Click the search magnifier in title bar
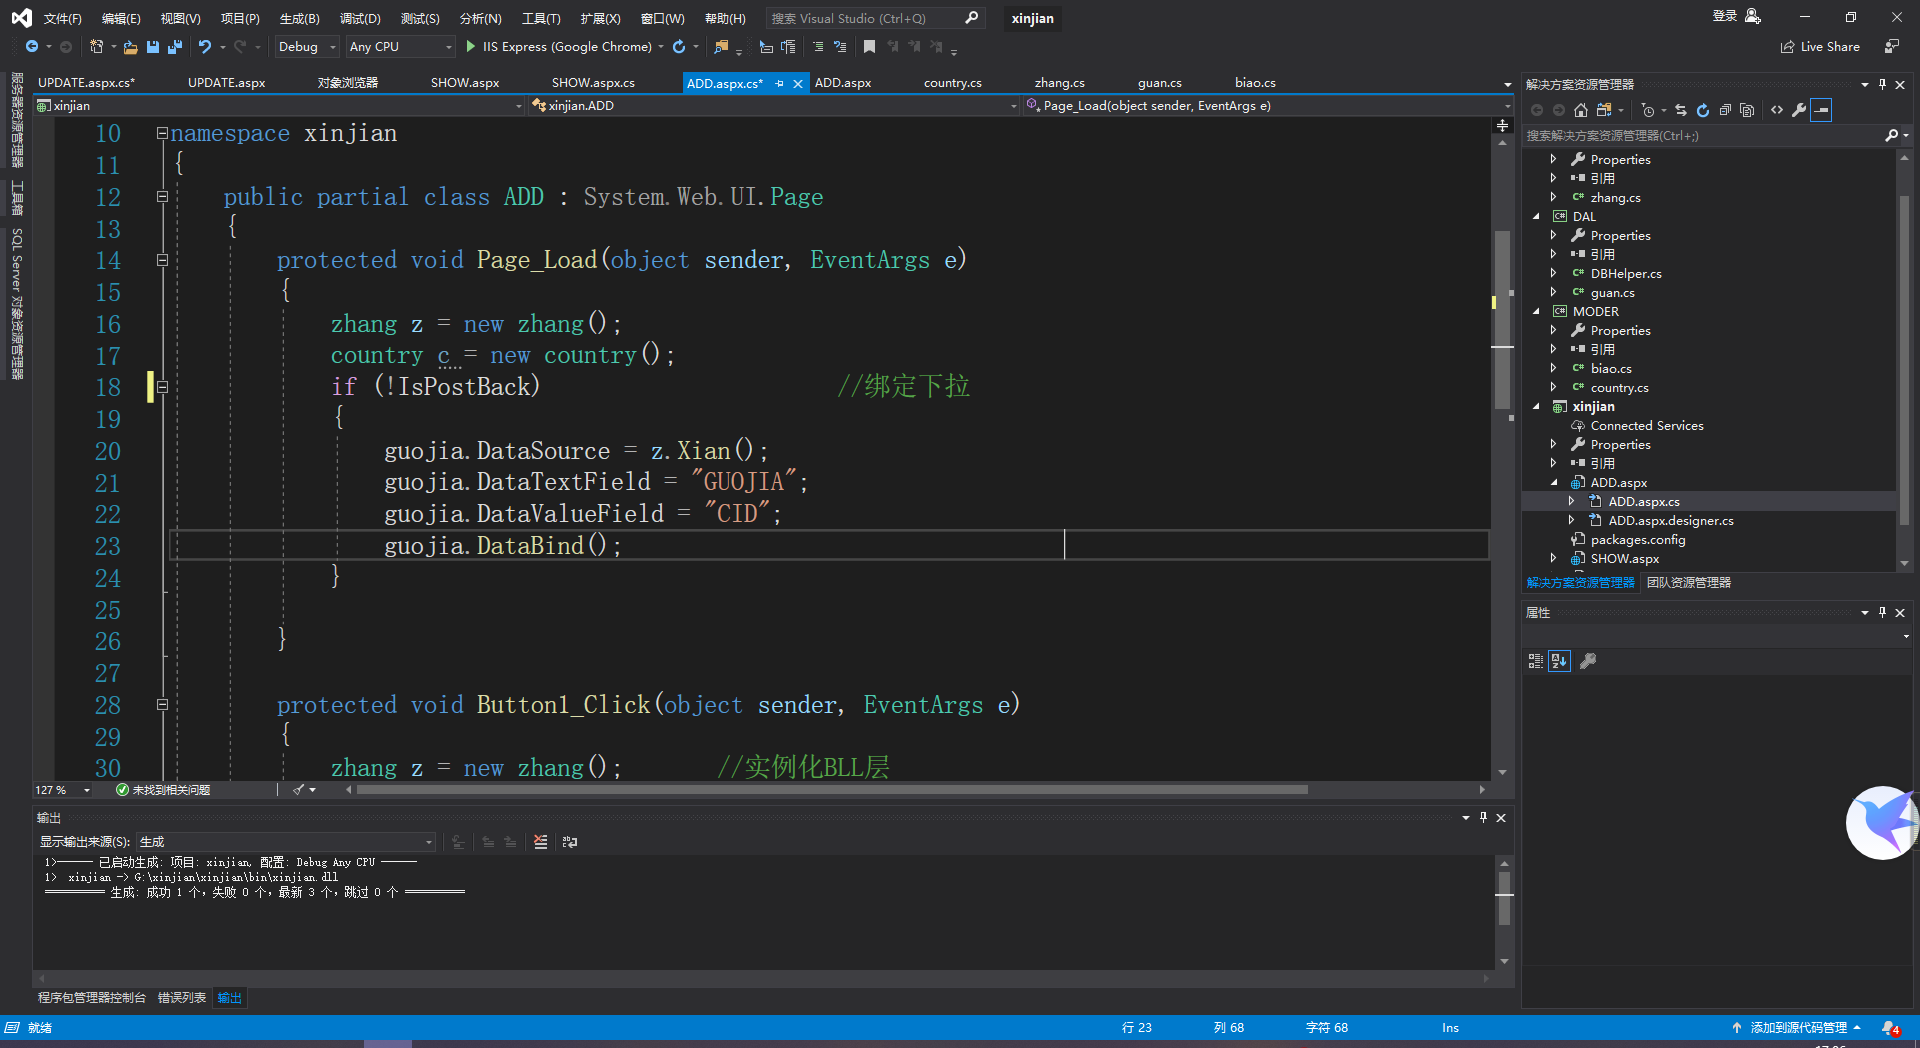 [971, 18]
